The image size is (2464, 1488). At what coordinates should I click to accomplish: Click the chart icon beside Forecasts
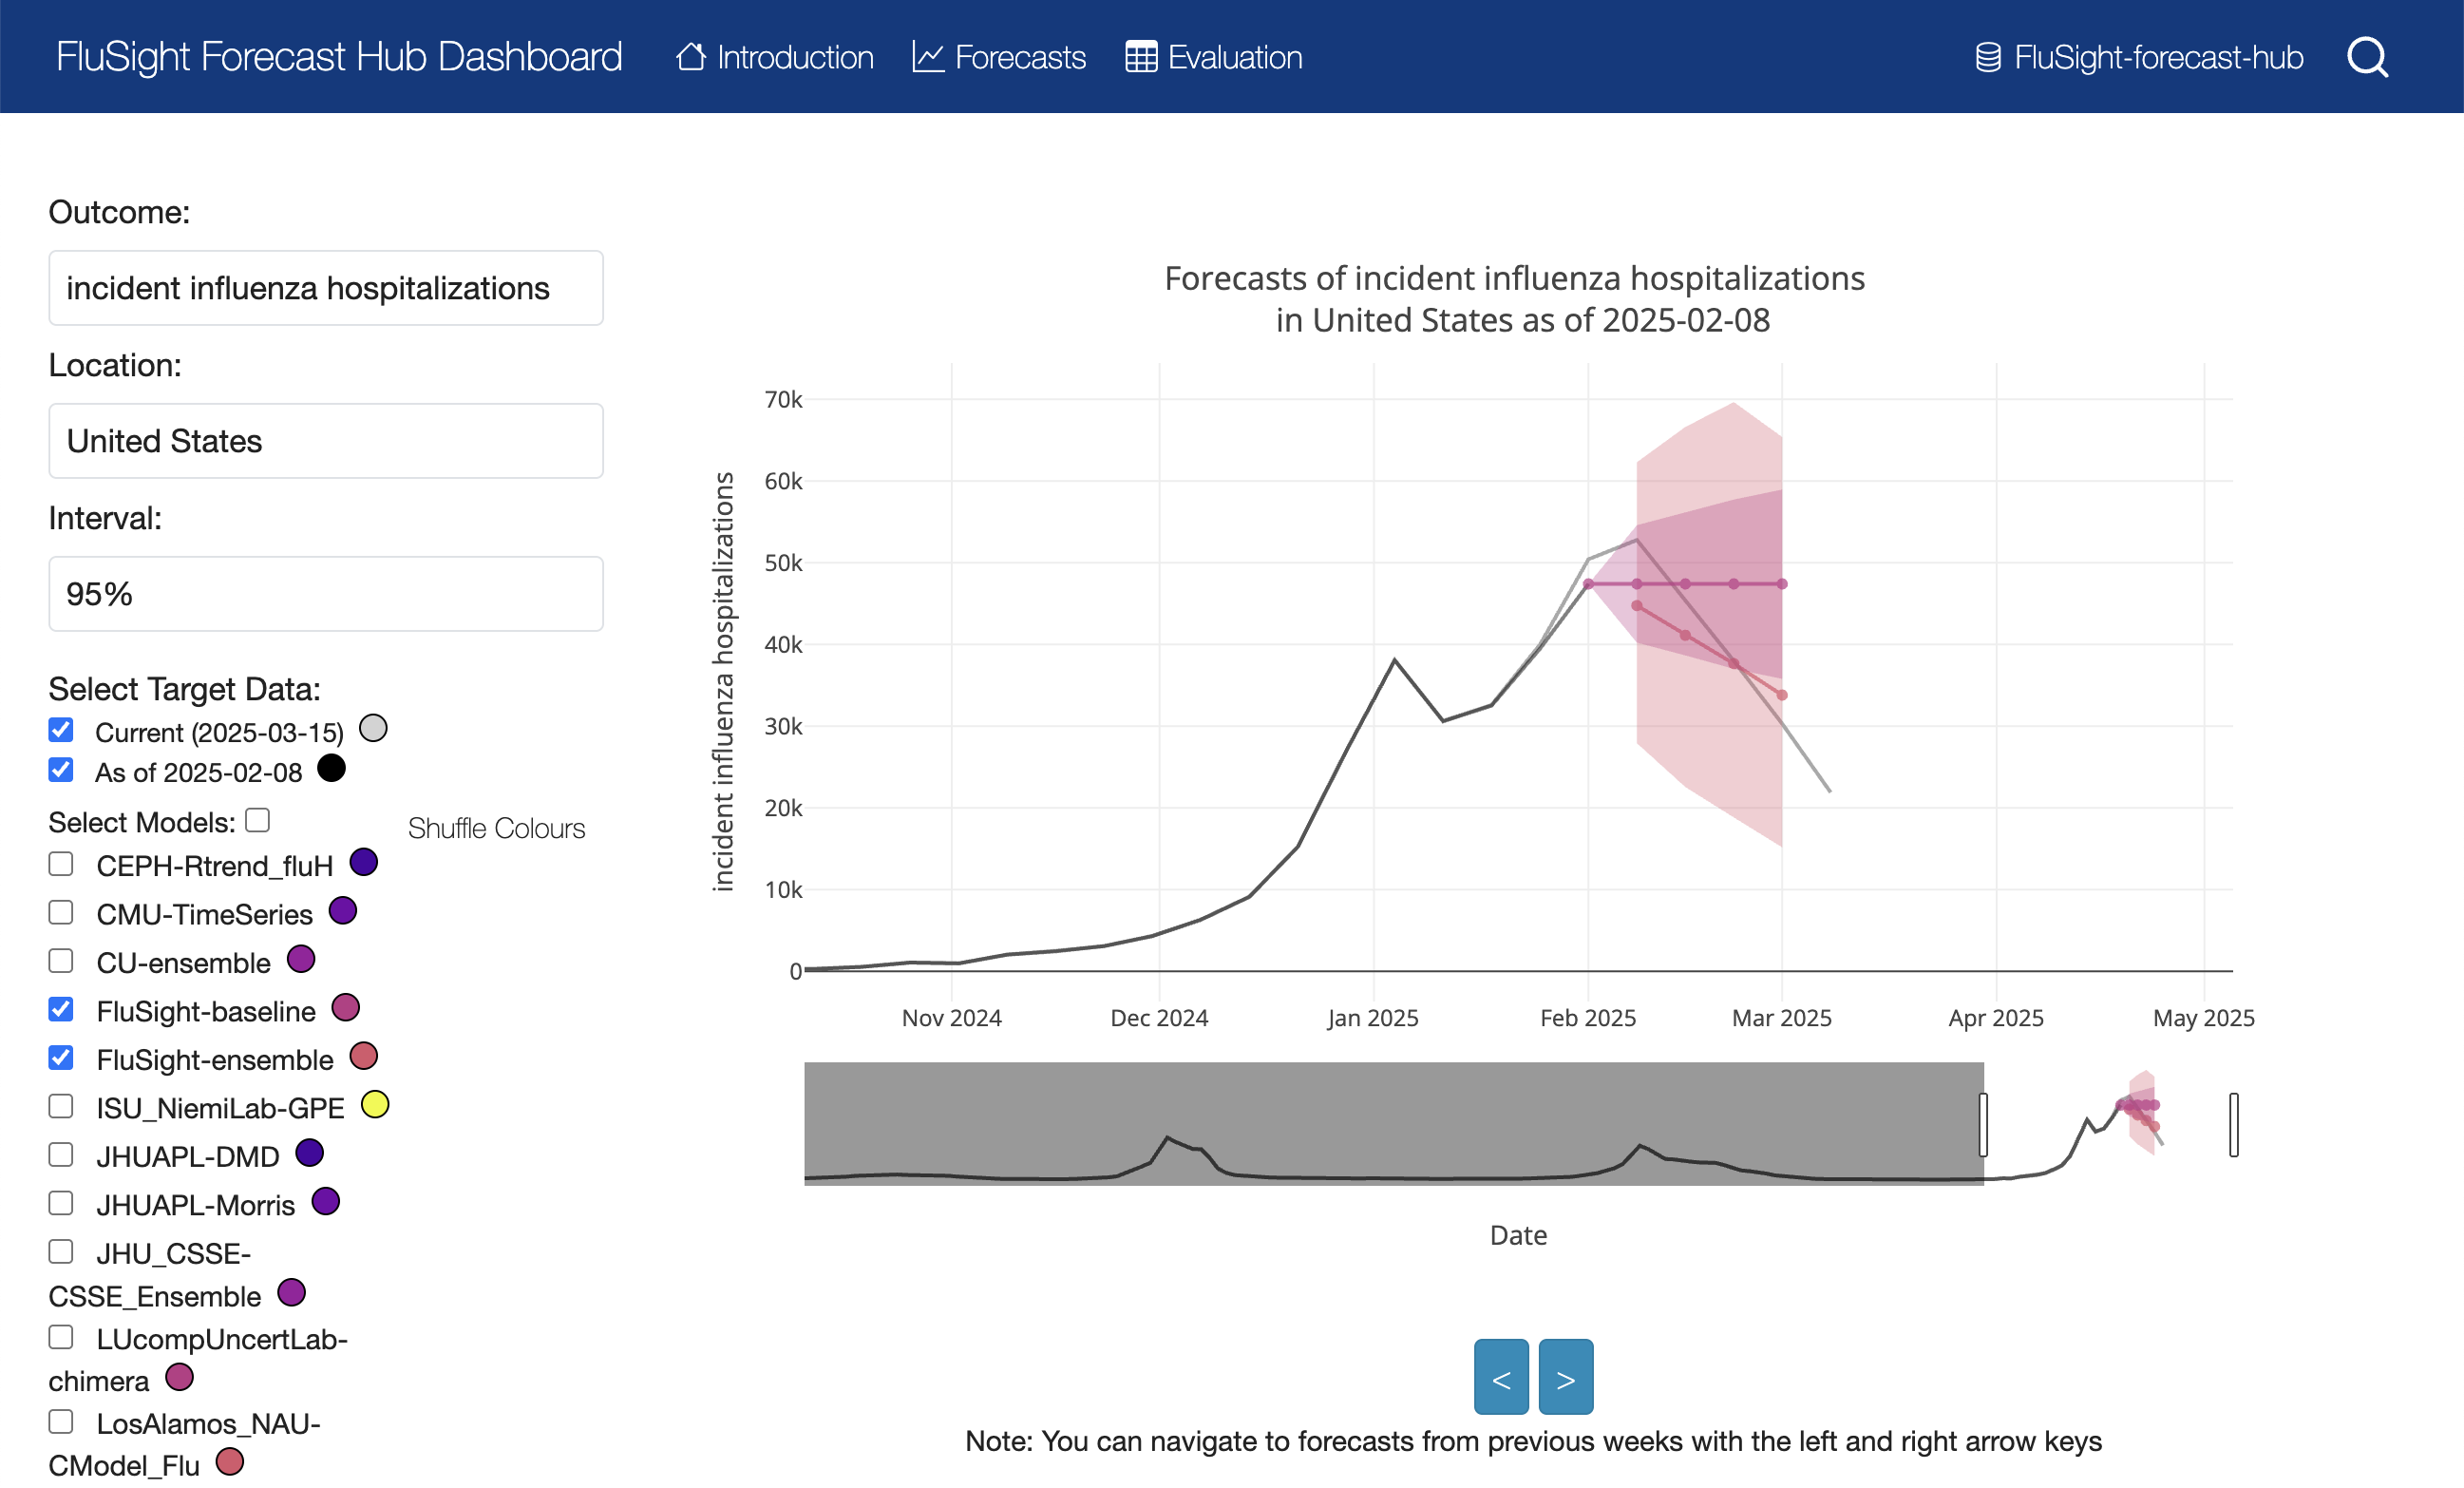[928, 57]
